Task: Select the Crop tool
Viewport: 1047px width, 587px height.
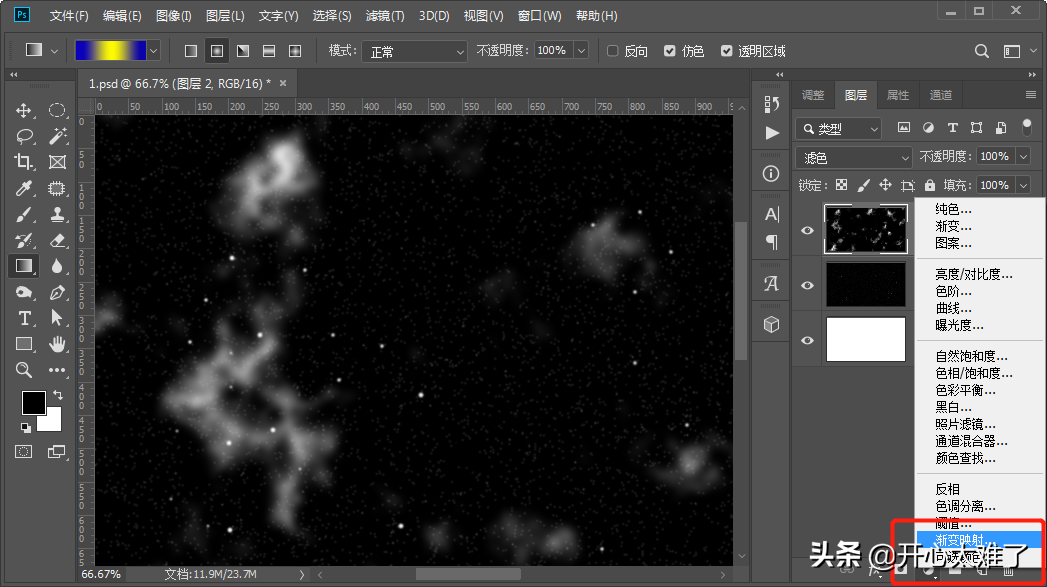Action: [x=24, y=162]
